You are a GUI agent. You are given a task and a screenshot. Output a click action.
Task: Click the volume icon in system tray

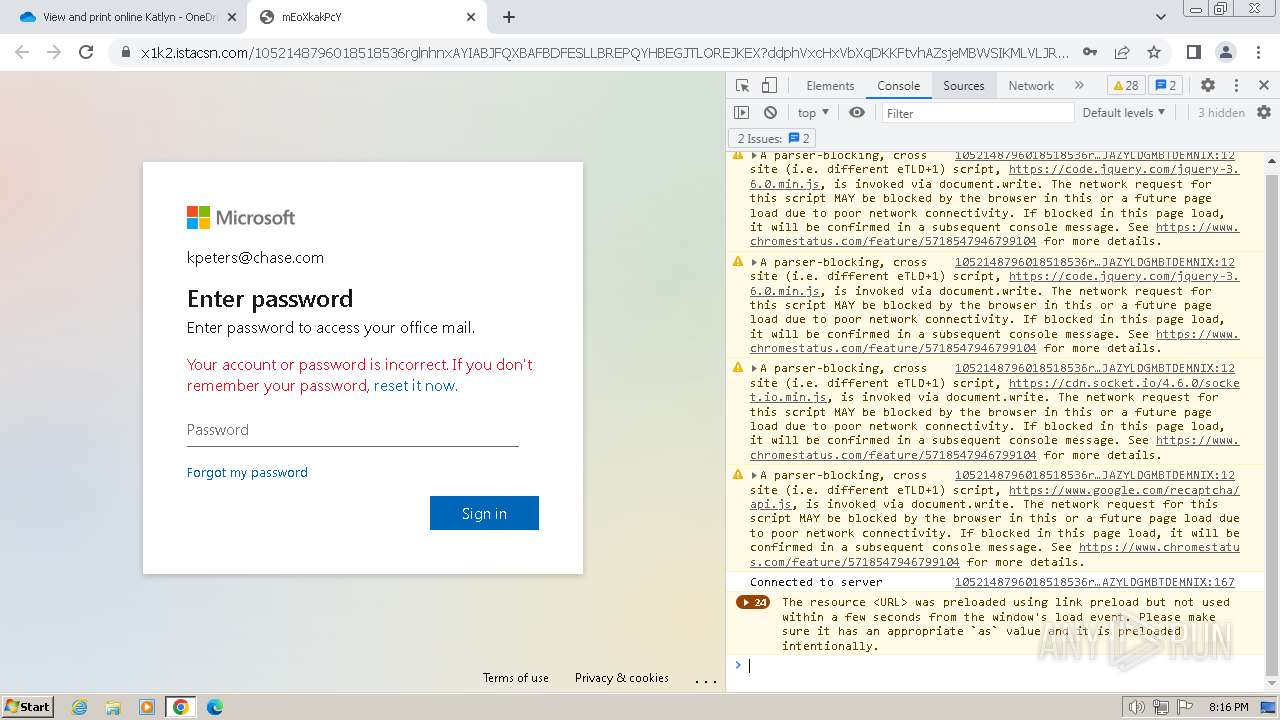tap(1136, 707)
